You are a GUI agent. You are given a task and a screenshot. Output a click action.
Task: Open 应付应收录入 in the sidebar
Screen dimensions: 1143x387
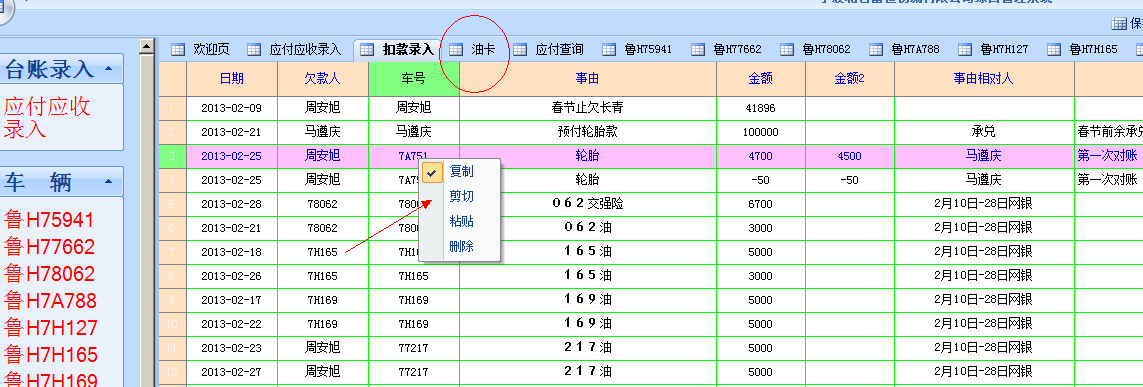click(x=47, y=118)
